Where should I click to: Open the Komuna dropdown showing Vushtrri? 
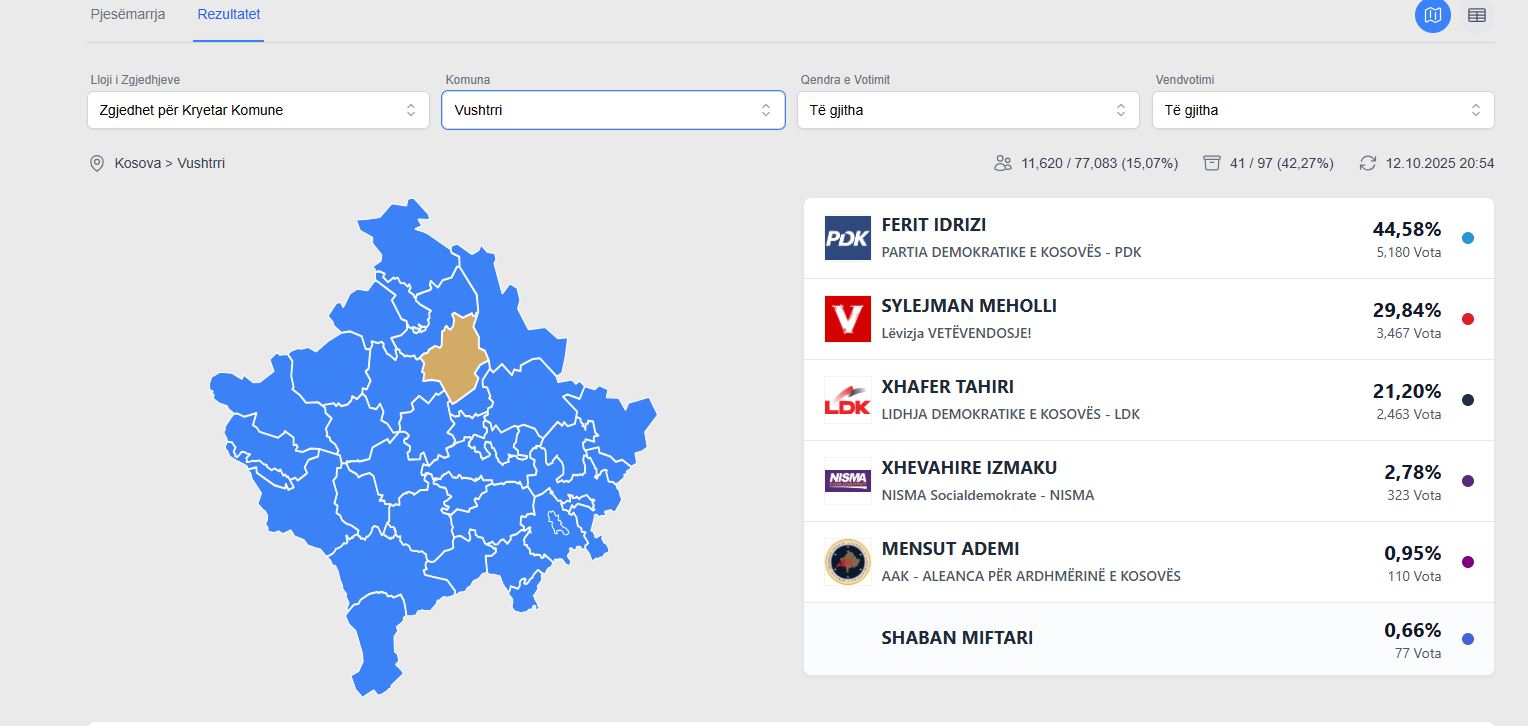point(613,110)
